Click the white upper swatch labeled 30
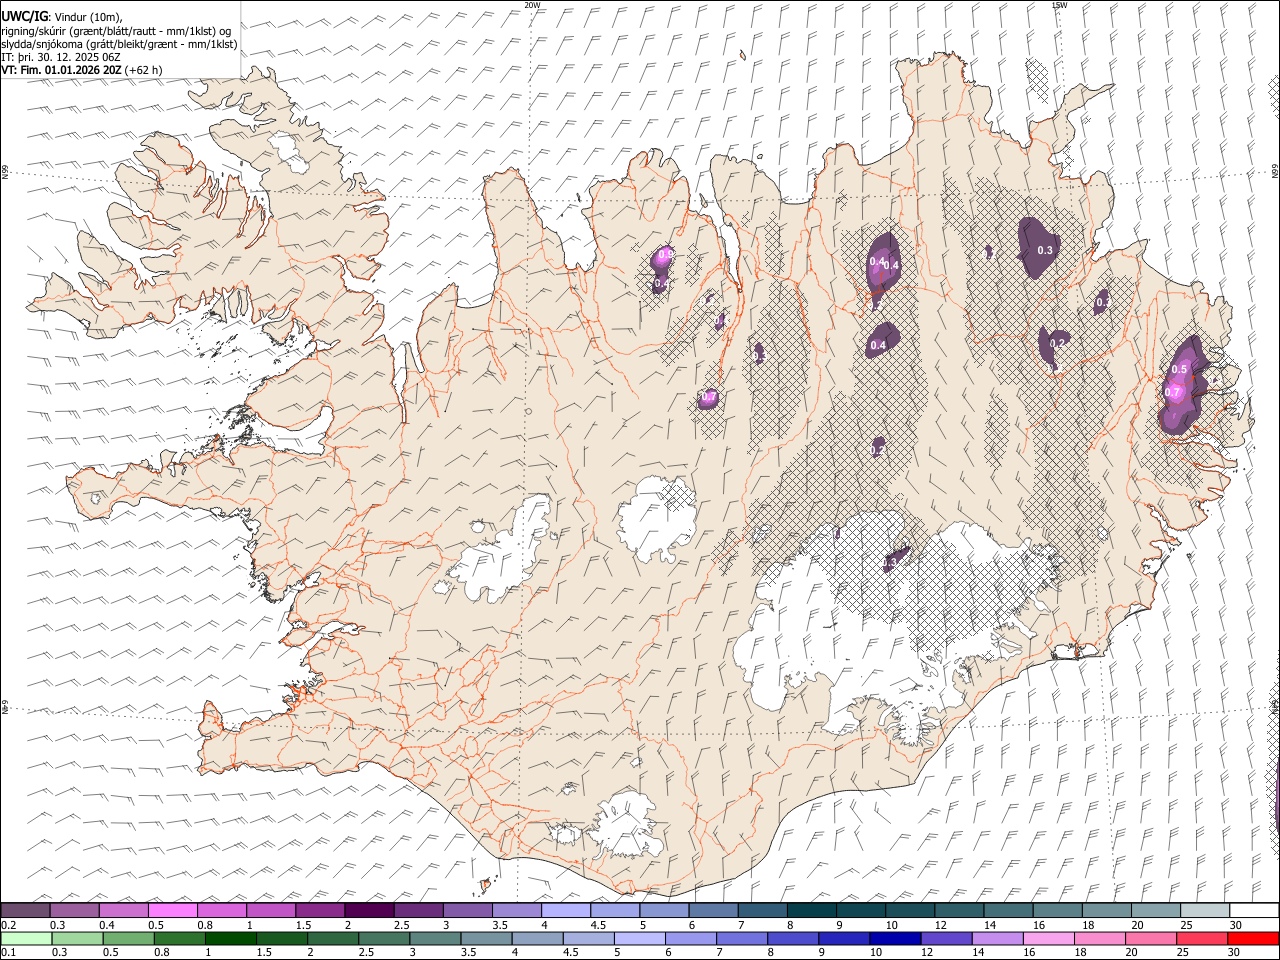This screenshot has width=1280, height=960. pyautogui.click(x=1254, y=910)
